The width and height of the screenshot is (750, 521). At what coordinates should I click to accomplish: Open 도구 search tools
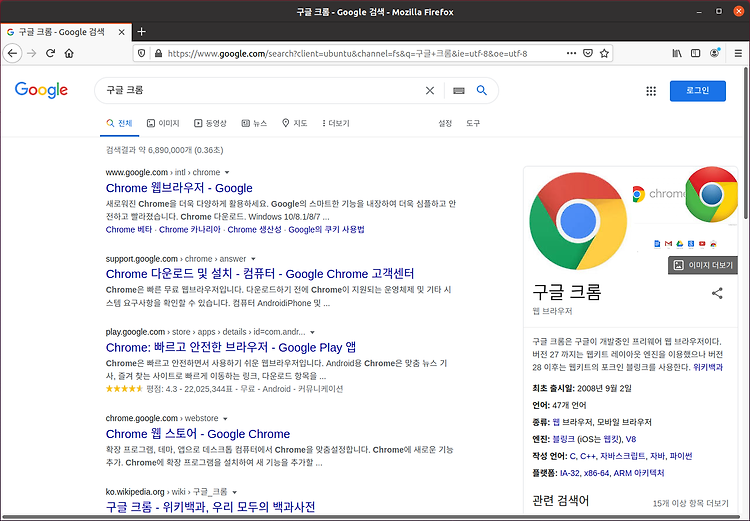pyautogui.click(x=473, y=123)
